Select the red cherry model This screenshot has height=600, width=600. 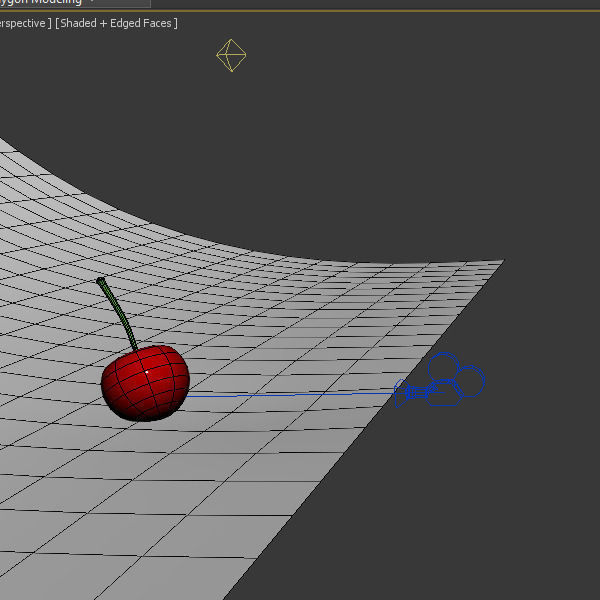(x=145, y=383)
